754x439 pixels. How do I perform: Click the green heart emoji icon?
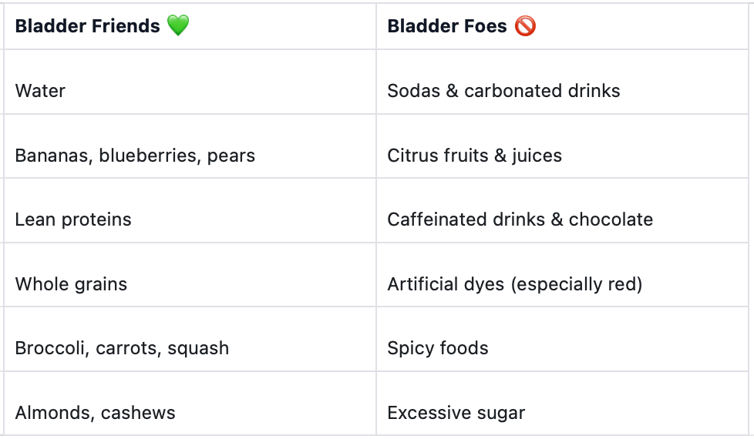pos(178,26)
